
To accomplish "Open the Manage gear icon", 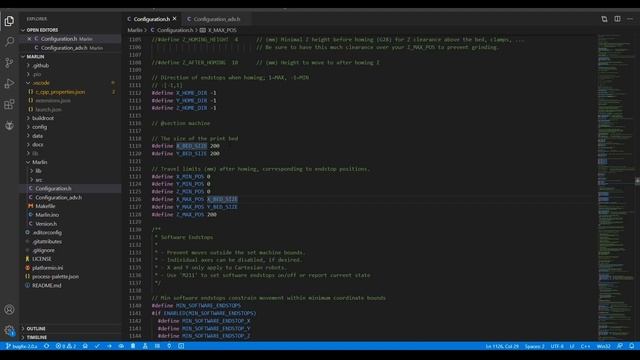I will pyautogui.click(x=9, y=330).
